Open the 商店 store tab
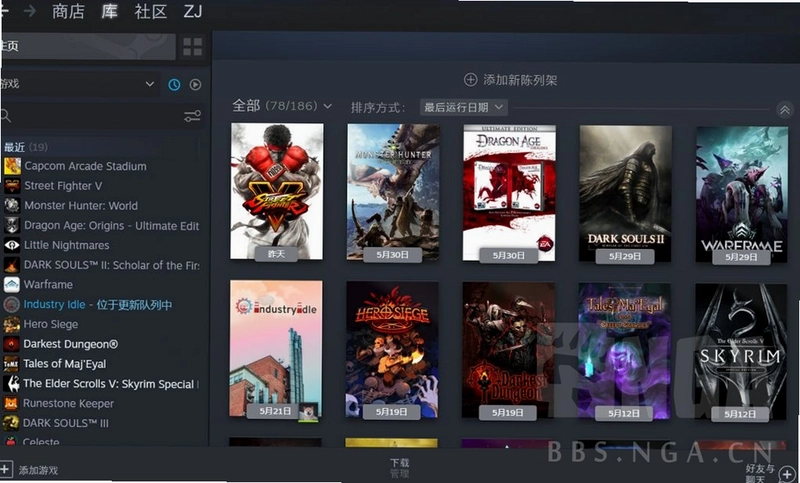 coord(68,11)
